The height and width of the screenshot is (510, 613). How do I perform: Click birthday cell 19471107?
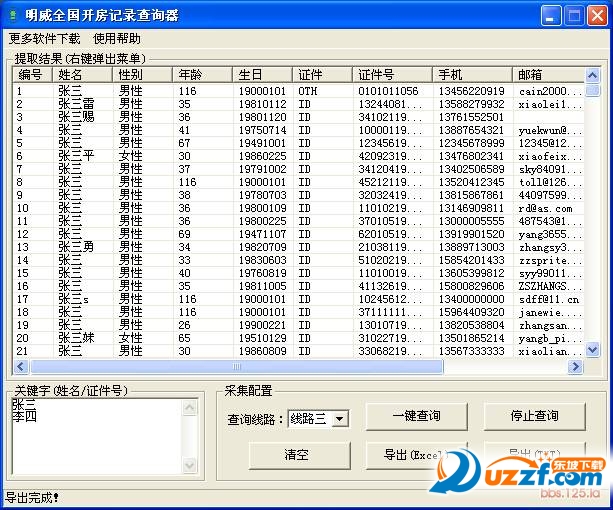(263, 234)
